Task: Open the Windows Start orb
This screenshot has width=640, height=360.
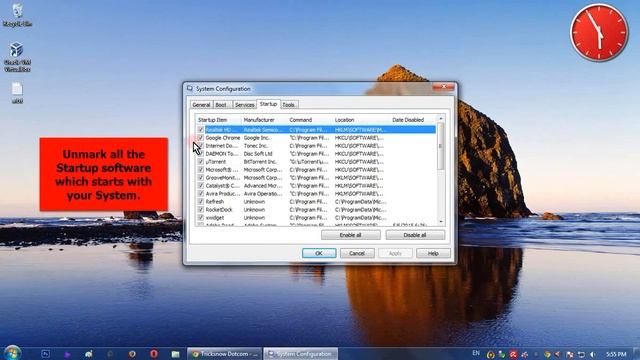Action: 12,353
